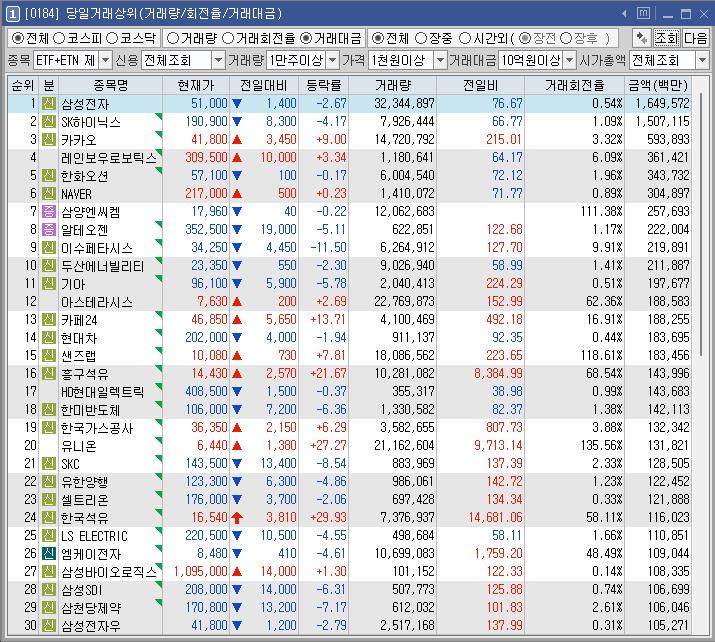The image size is (715, 642).
Task: Sort by 순위 column header
Action: pos(23,85)
